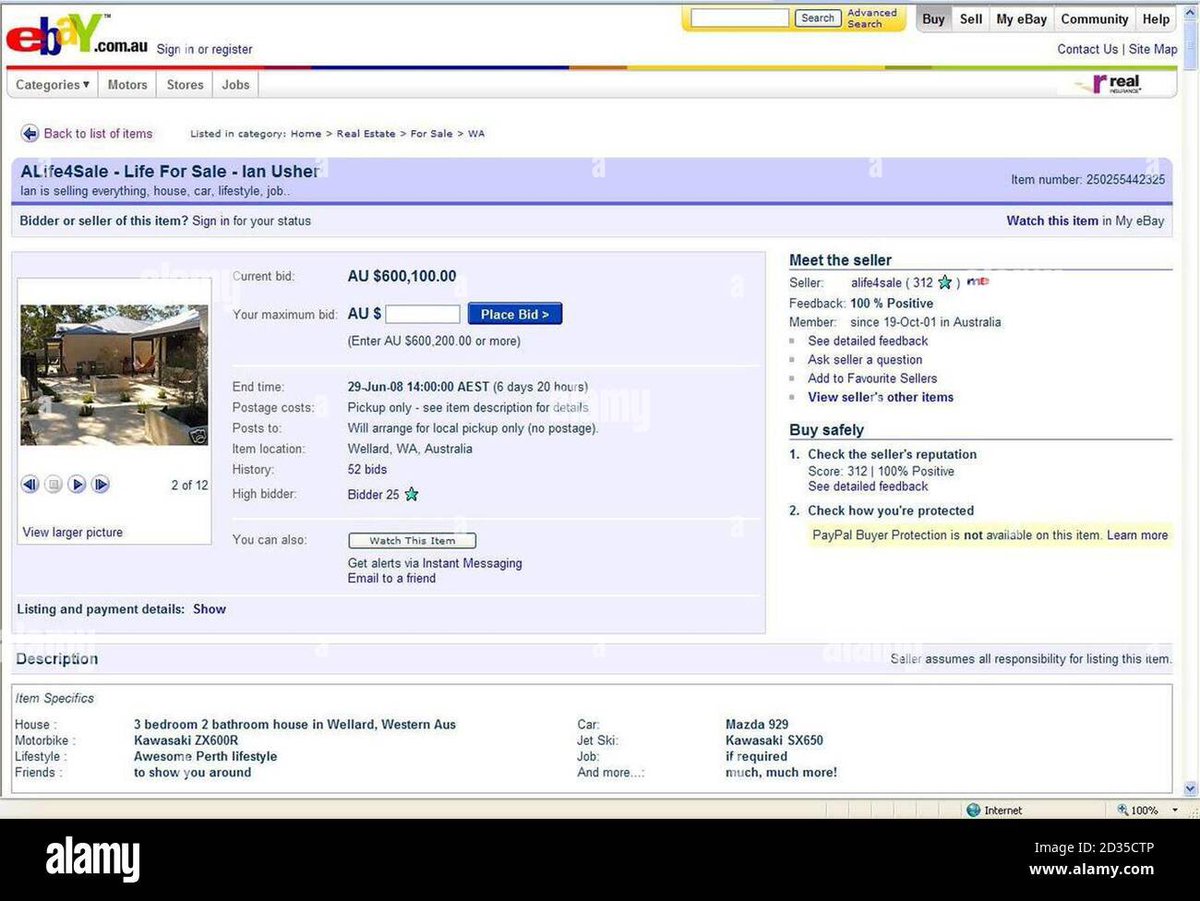Show listing and payment details
Viewport: 1200px width, 901px height.
(x=210, y=609)
